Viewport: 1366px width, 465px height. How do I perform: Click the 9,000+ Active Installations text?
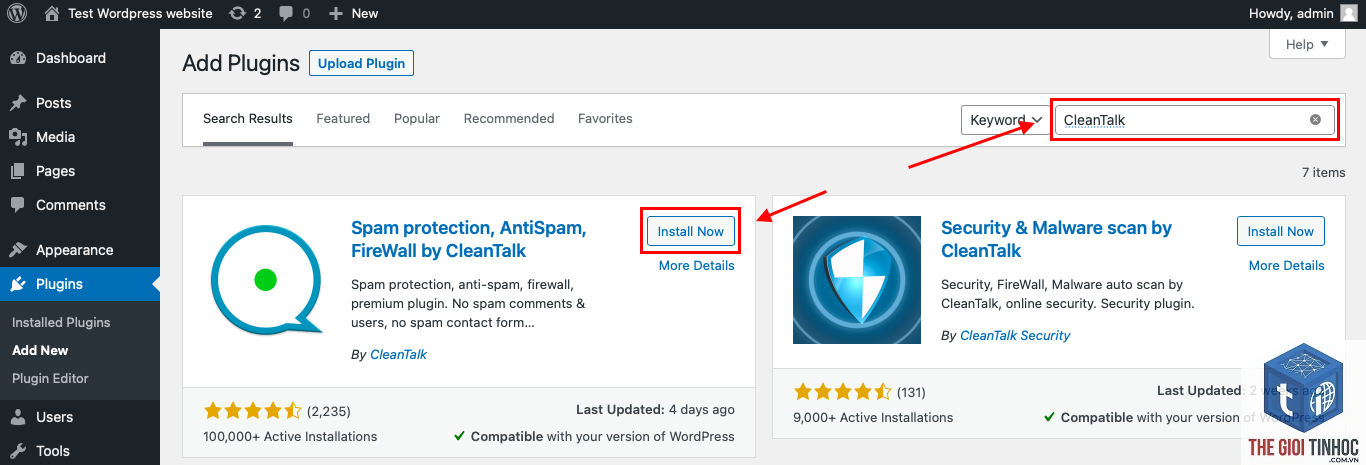coord(873,417)
